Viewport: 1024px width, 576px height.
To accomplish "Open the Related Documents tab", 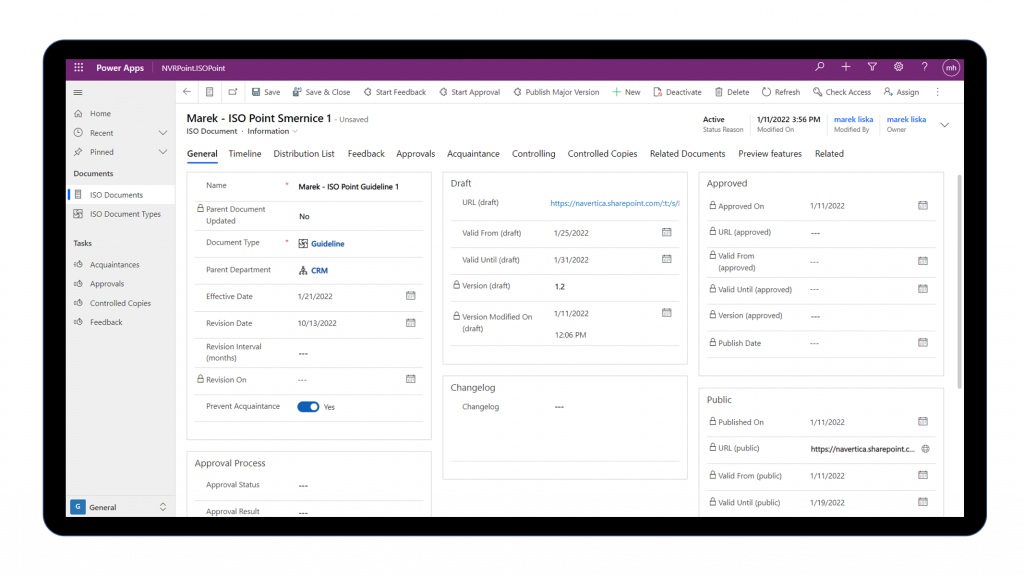I will click(x=687, y=153).
